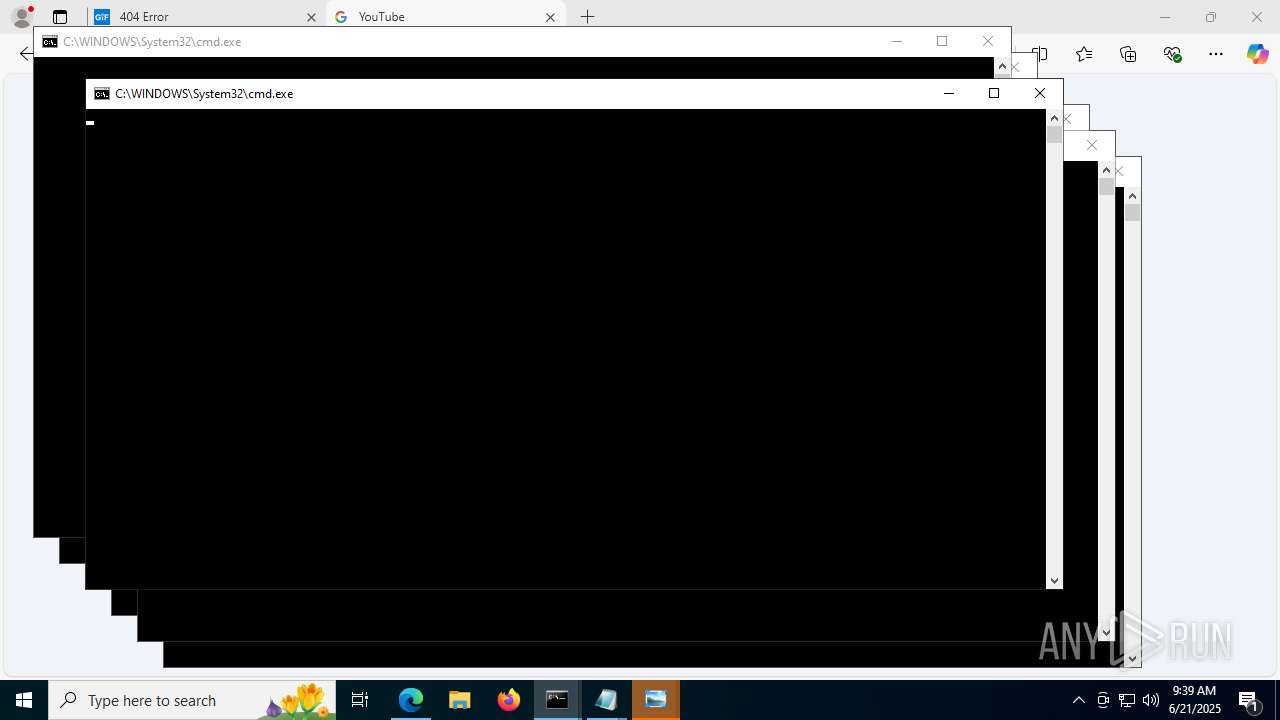
Task: Open Microsoft Edge from the taskbar
Action: (x=411, y=700)
